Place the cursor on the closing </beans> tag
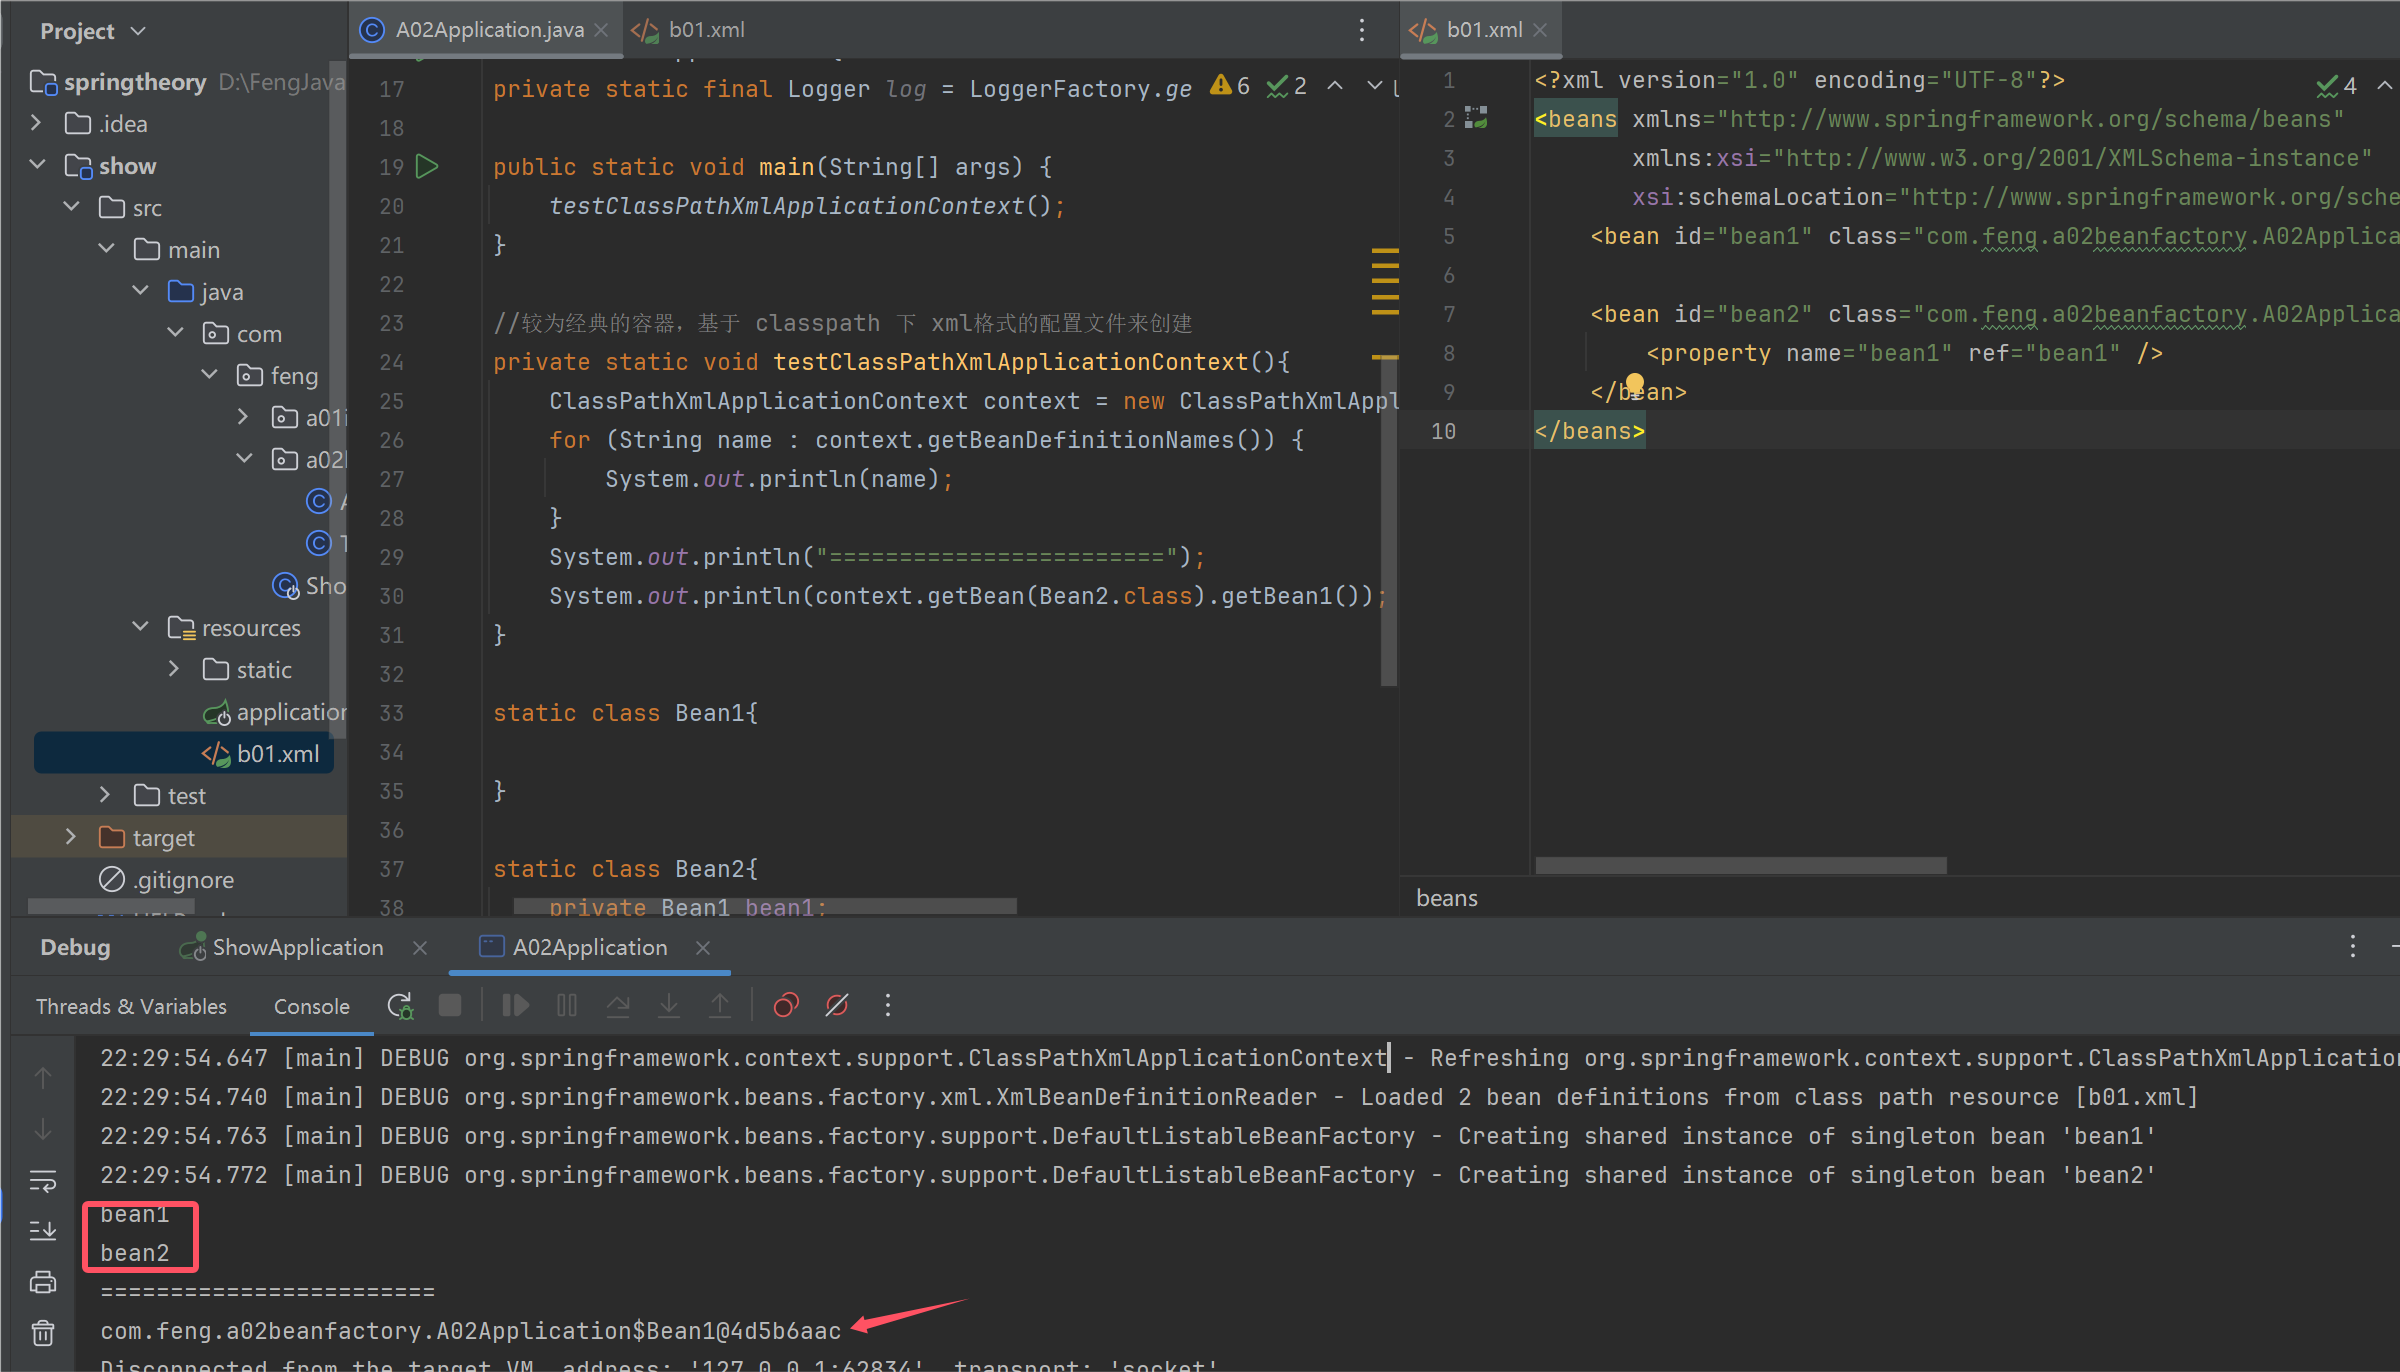 click(1589, 431)
